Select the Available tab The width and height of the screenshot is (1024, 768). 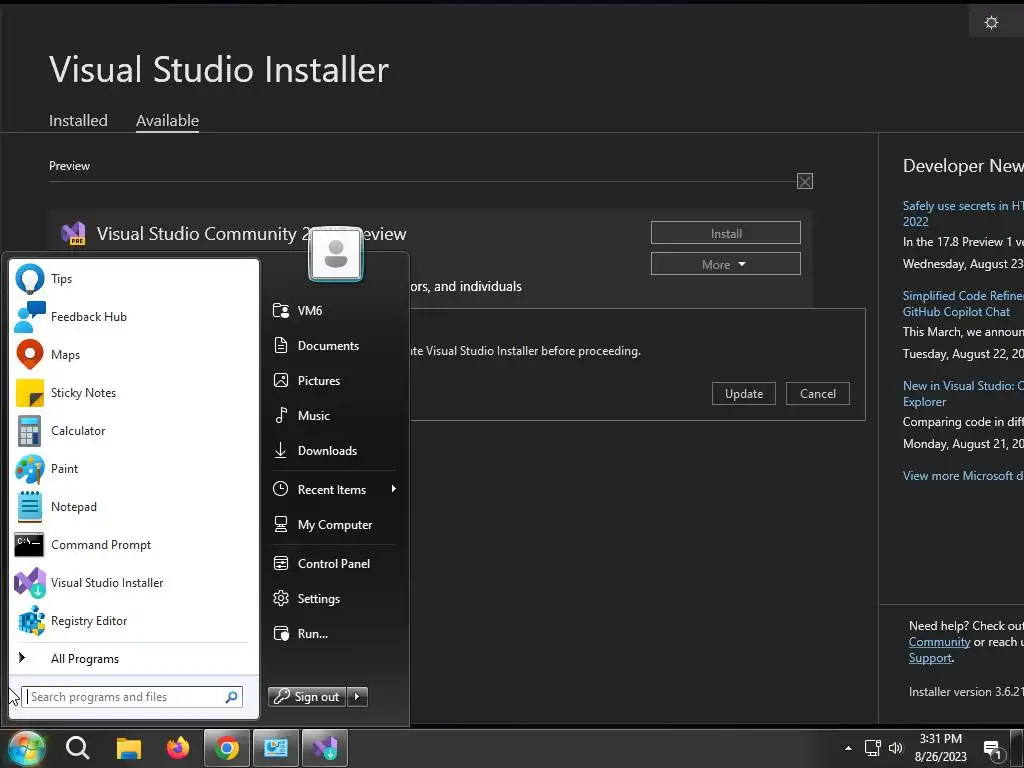(x=167, y=121)
